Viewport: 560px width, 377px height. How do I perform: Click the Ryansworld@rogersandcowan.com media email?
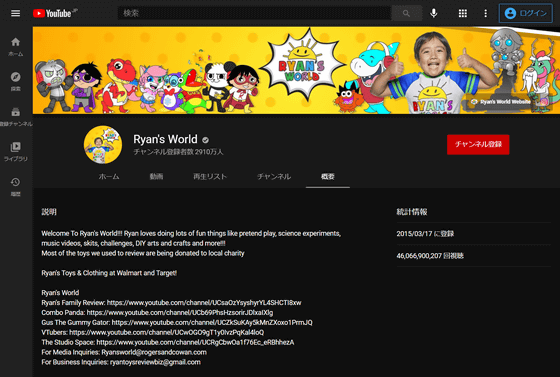point(154,352)
